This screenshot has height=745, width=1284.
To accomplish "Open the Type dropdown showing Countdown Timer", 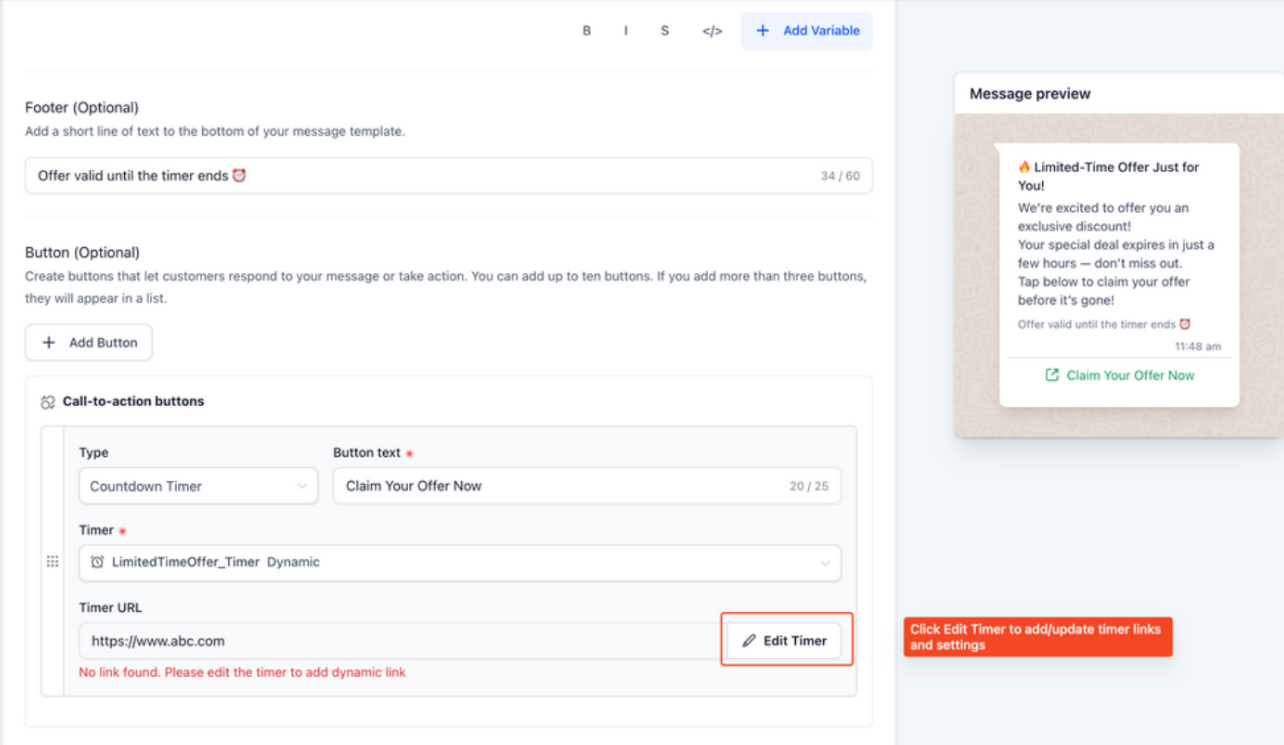I will pyautogui.click(x=198, y=487).
